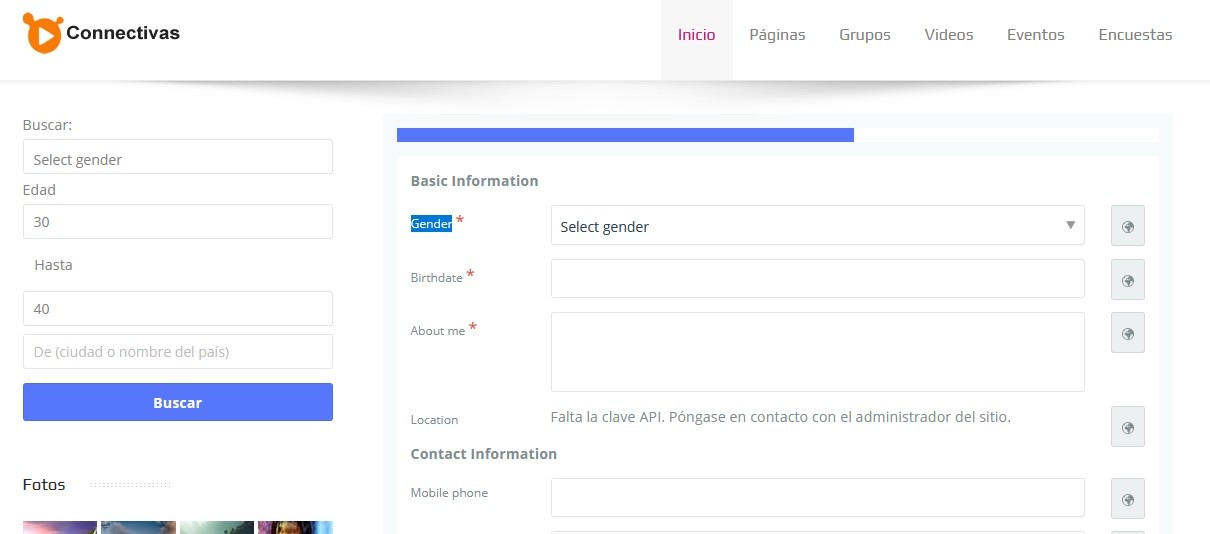Open the sidebar search 'Select gender' dropdown
The width and height of the screenshot is (1210, 534).
[x=178, y=158]
